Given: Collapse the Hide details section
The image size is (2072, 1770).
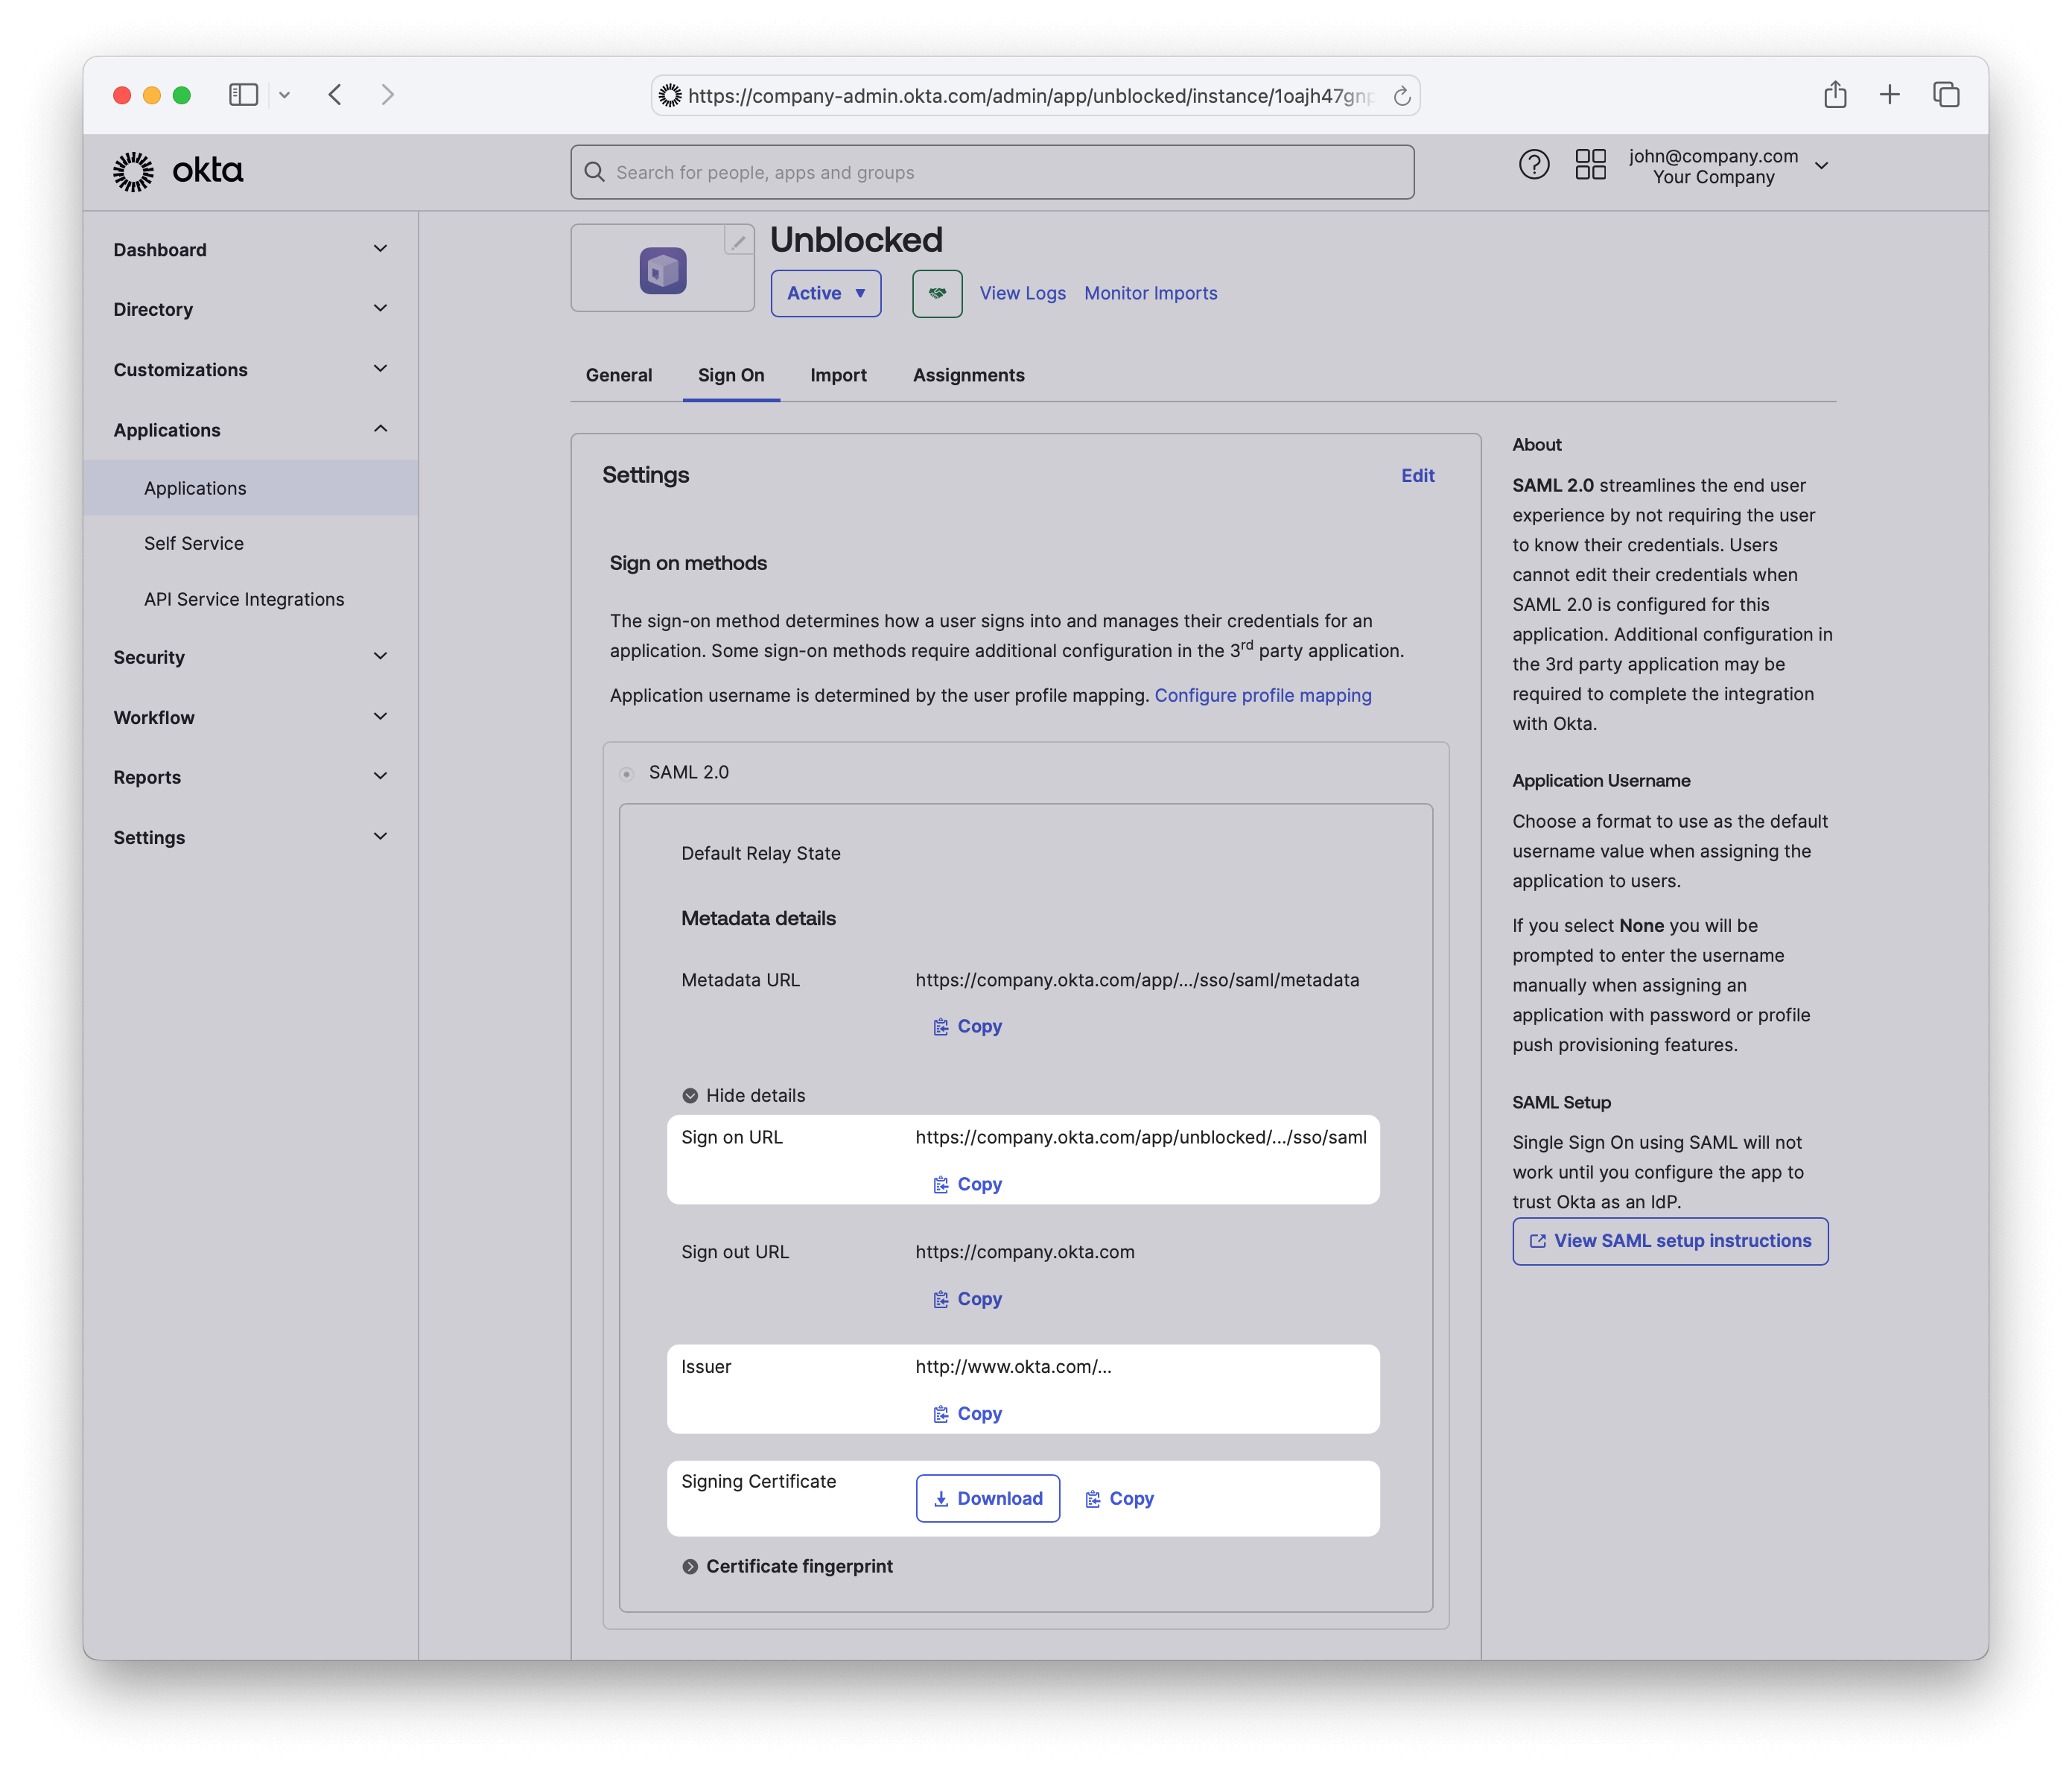Looking at the screenshot, I should click(x=743, y=1095).
